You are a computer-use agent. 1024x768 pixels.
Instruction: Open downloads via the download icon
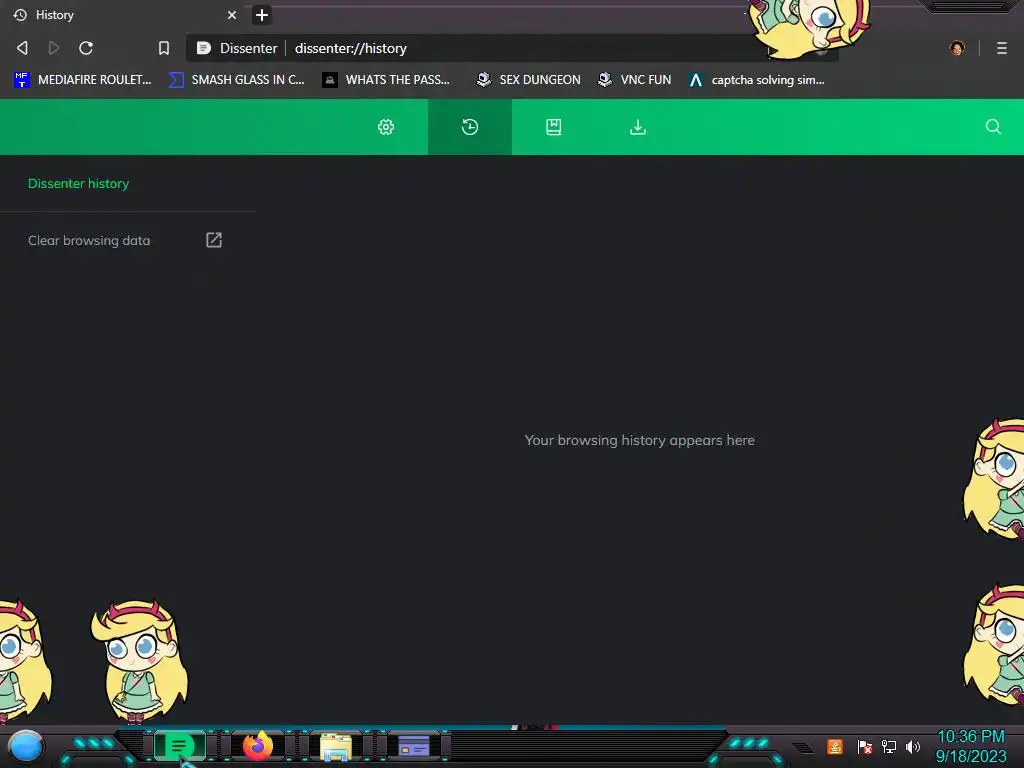(x=637, y=127)
